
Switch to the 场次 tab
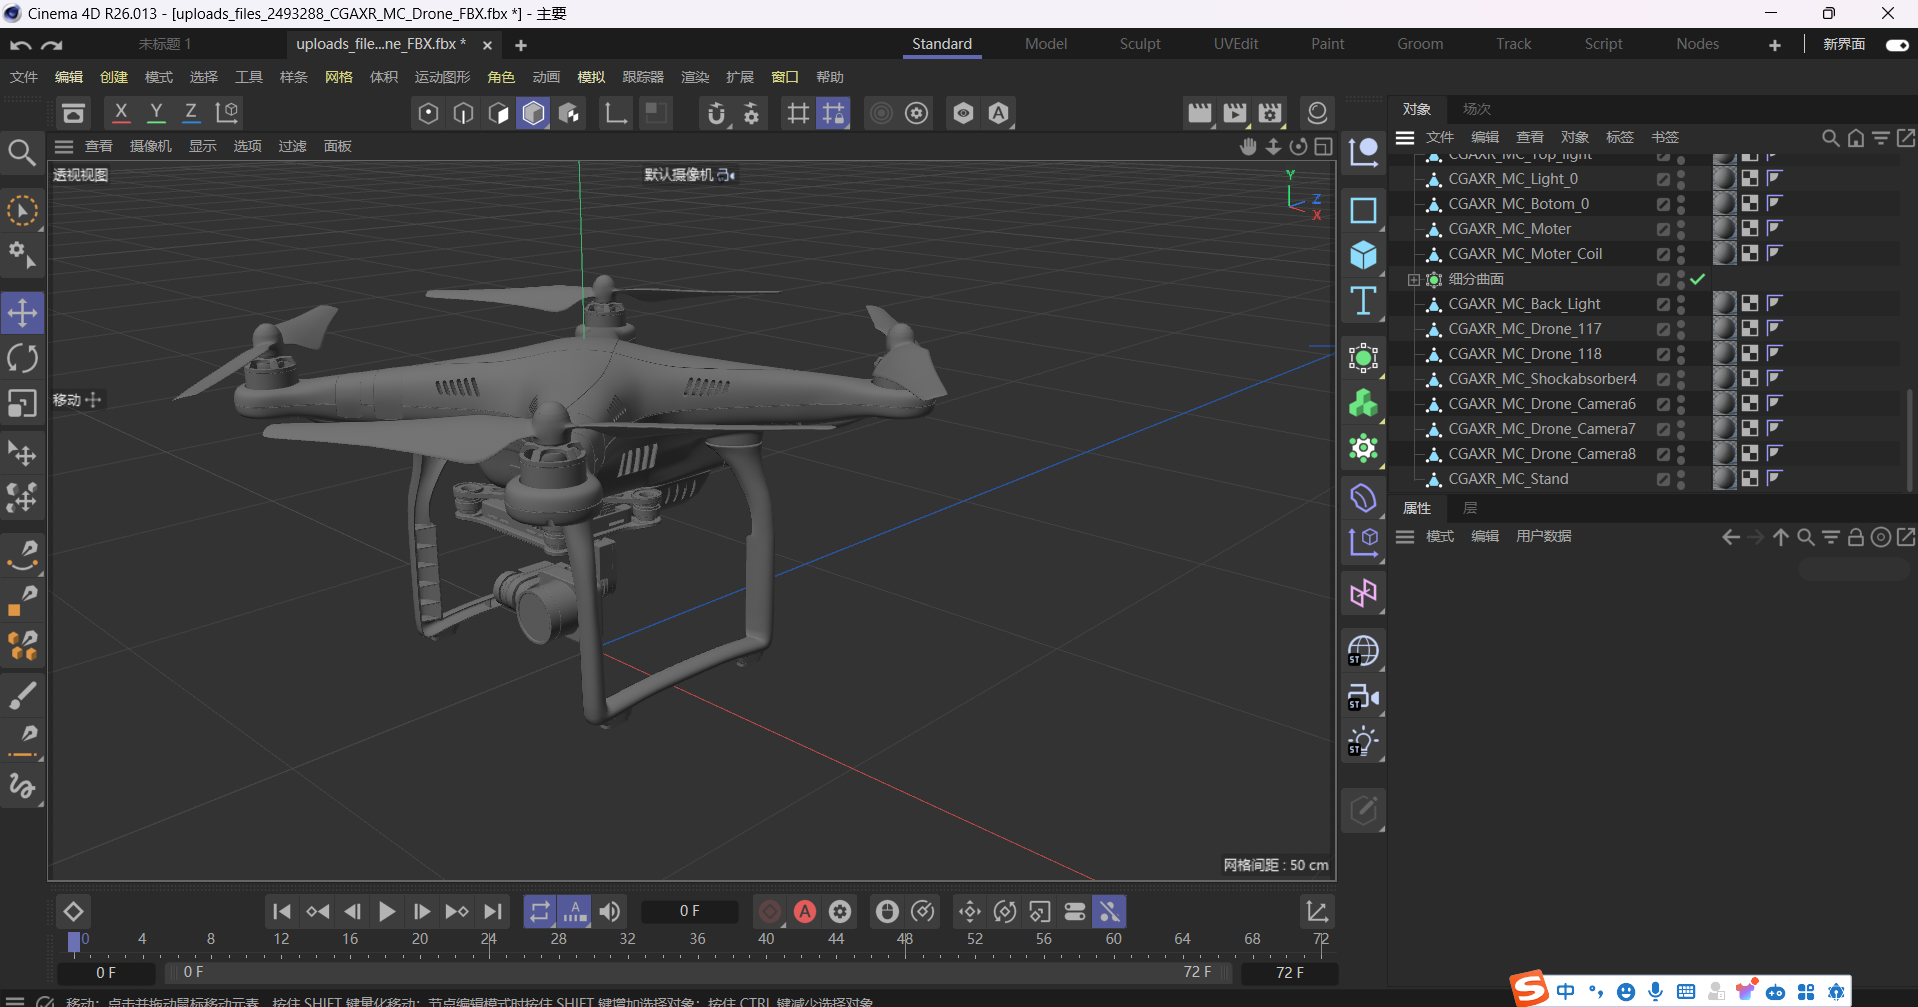(x=1476, y=109)
